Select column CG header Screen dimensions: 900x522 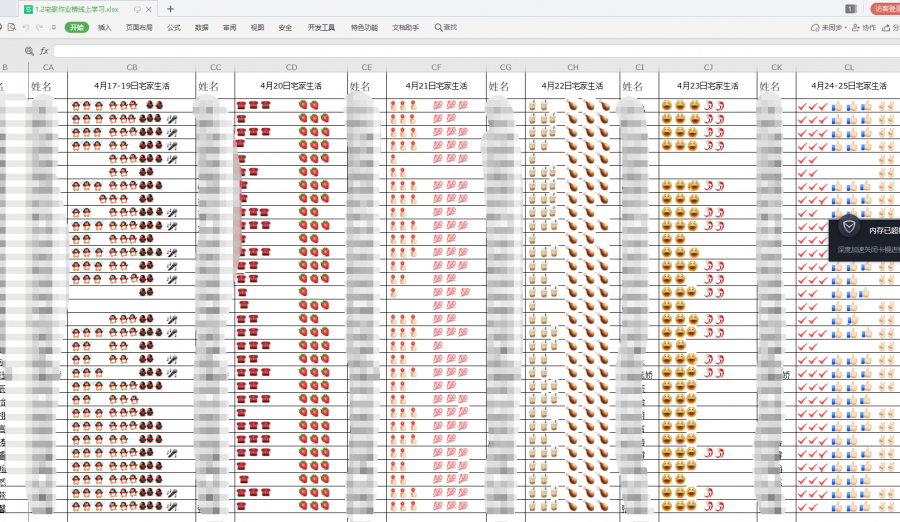coord(506,67)
